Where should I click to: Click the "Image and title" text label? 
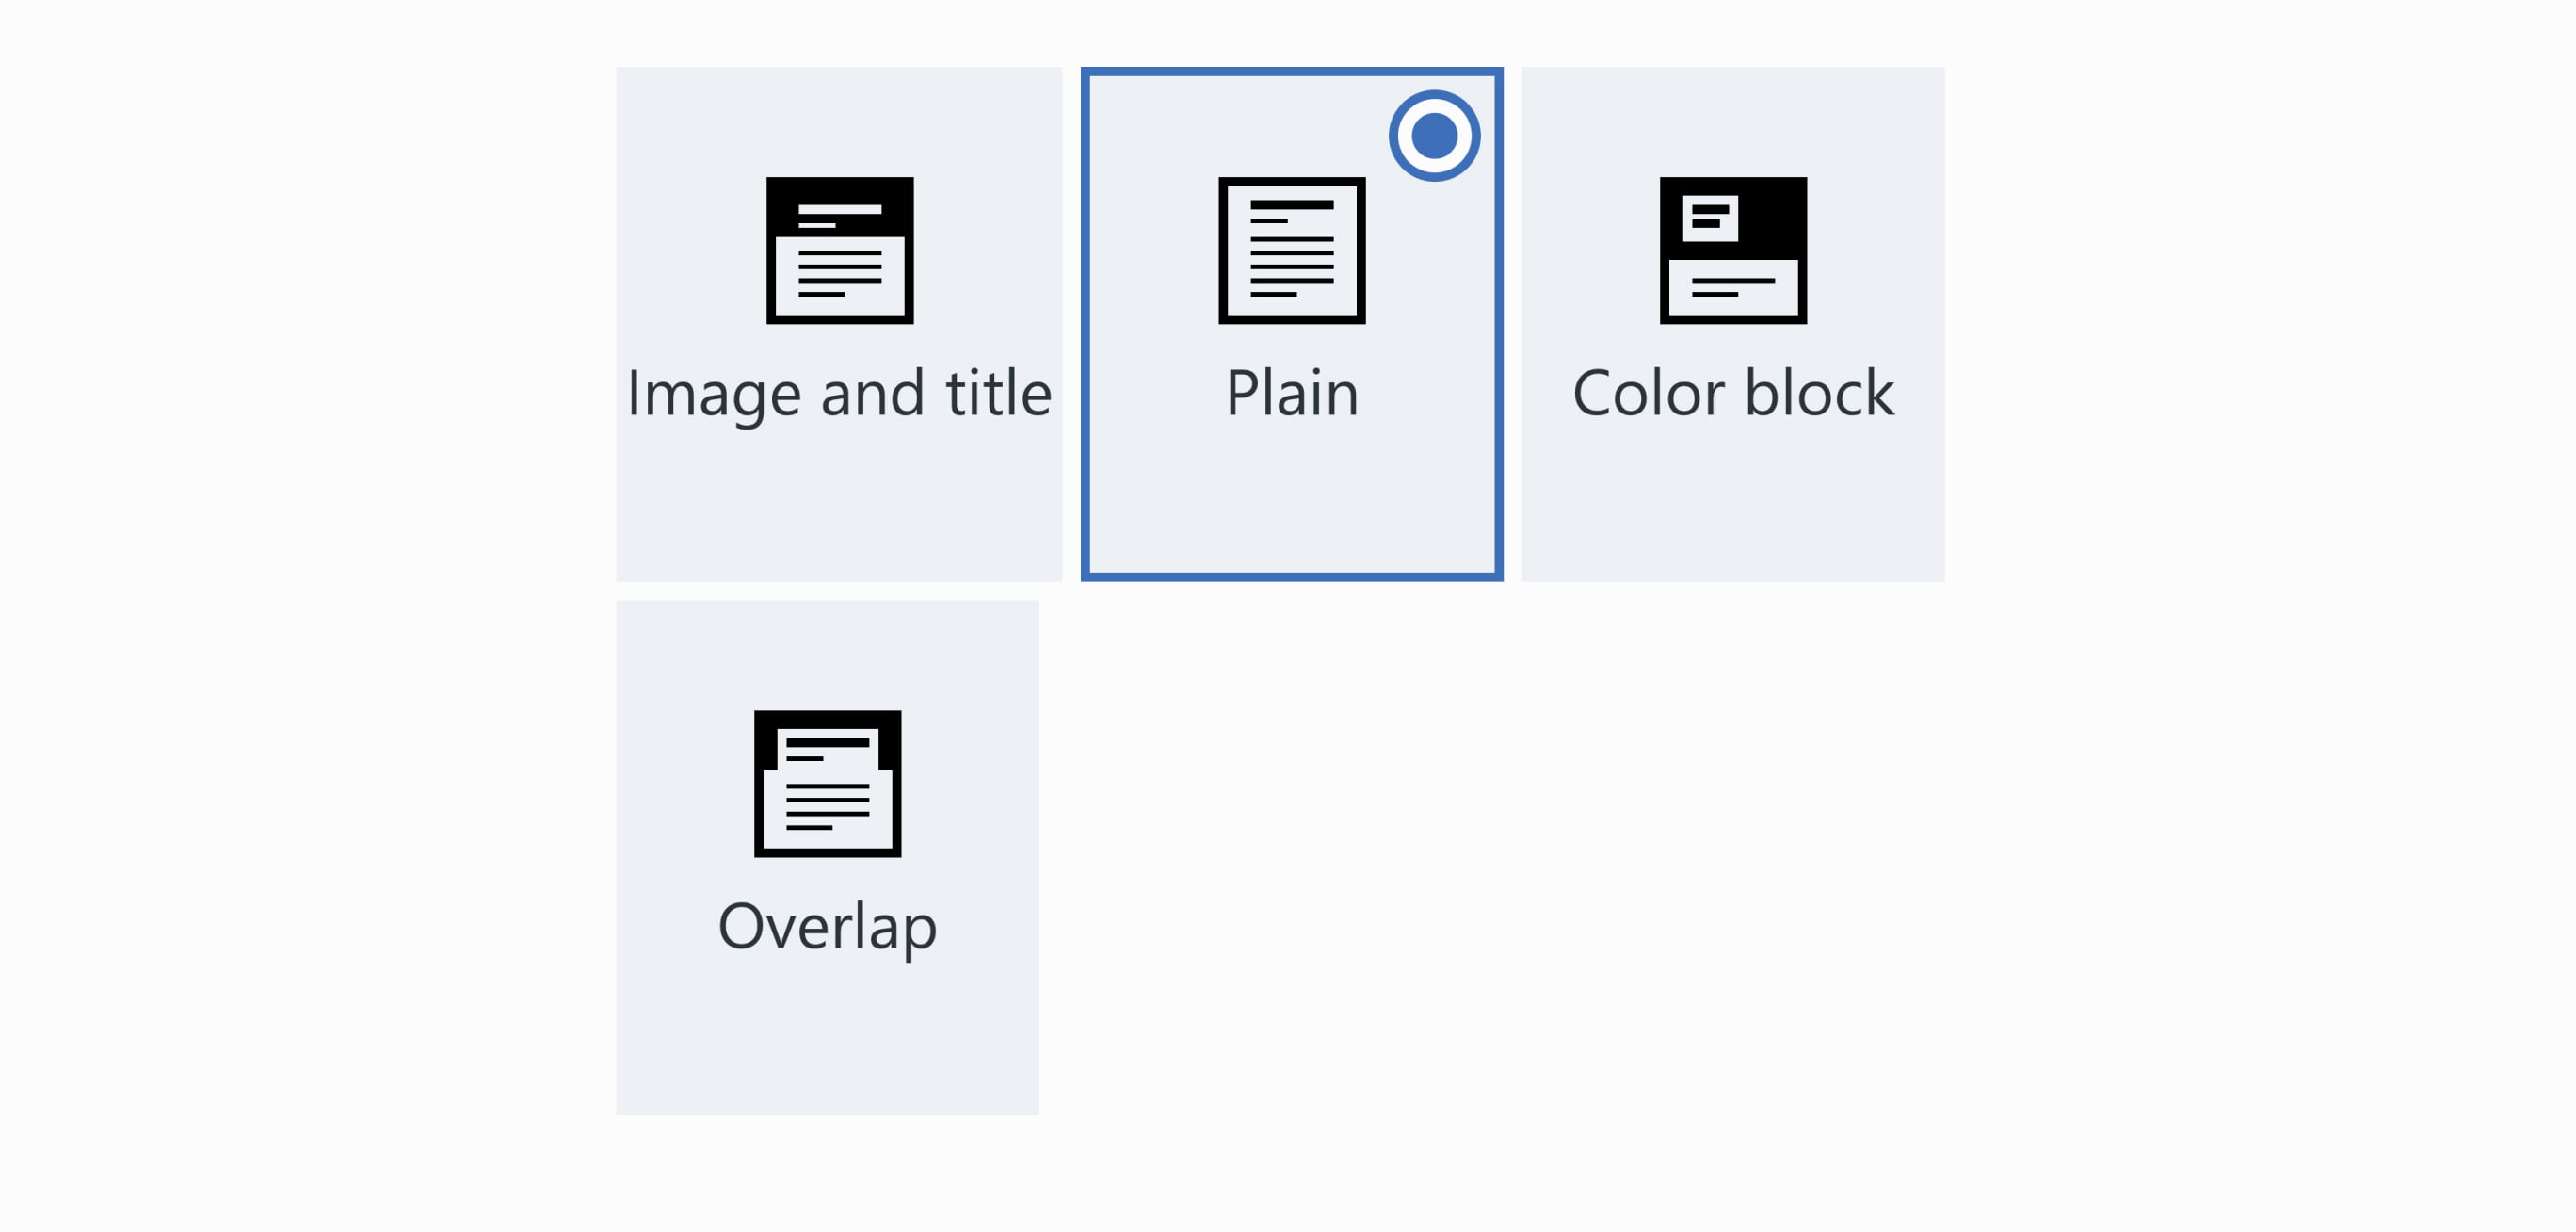pos(839,393)
